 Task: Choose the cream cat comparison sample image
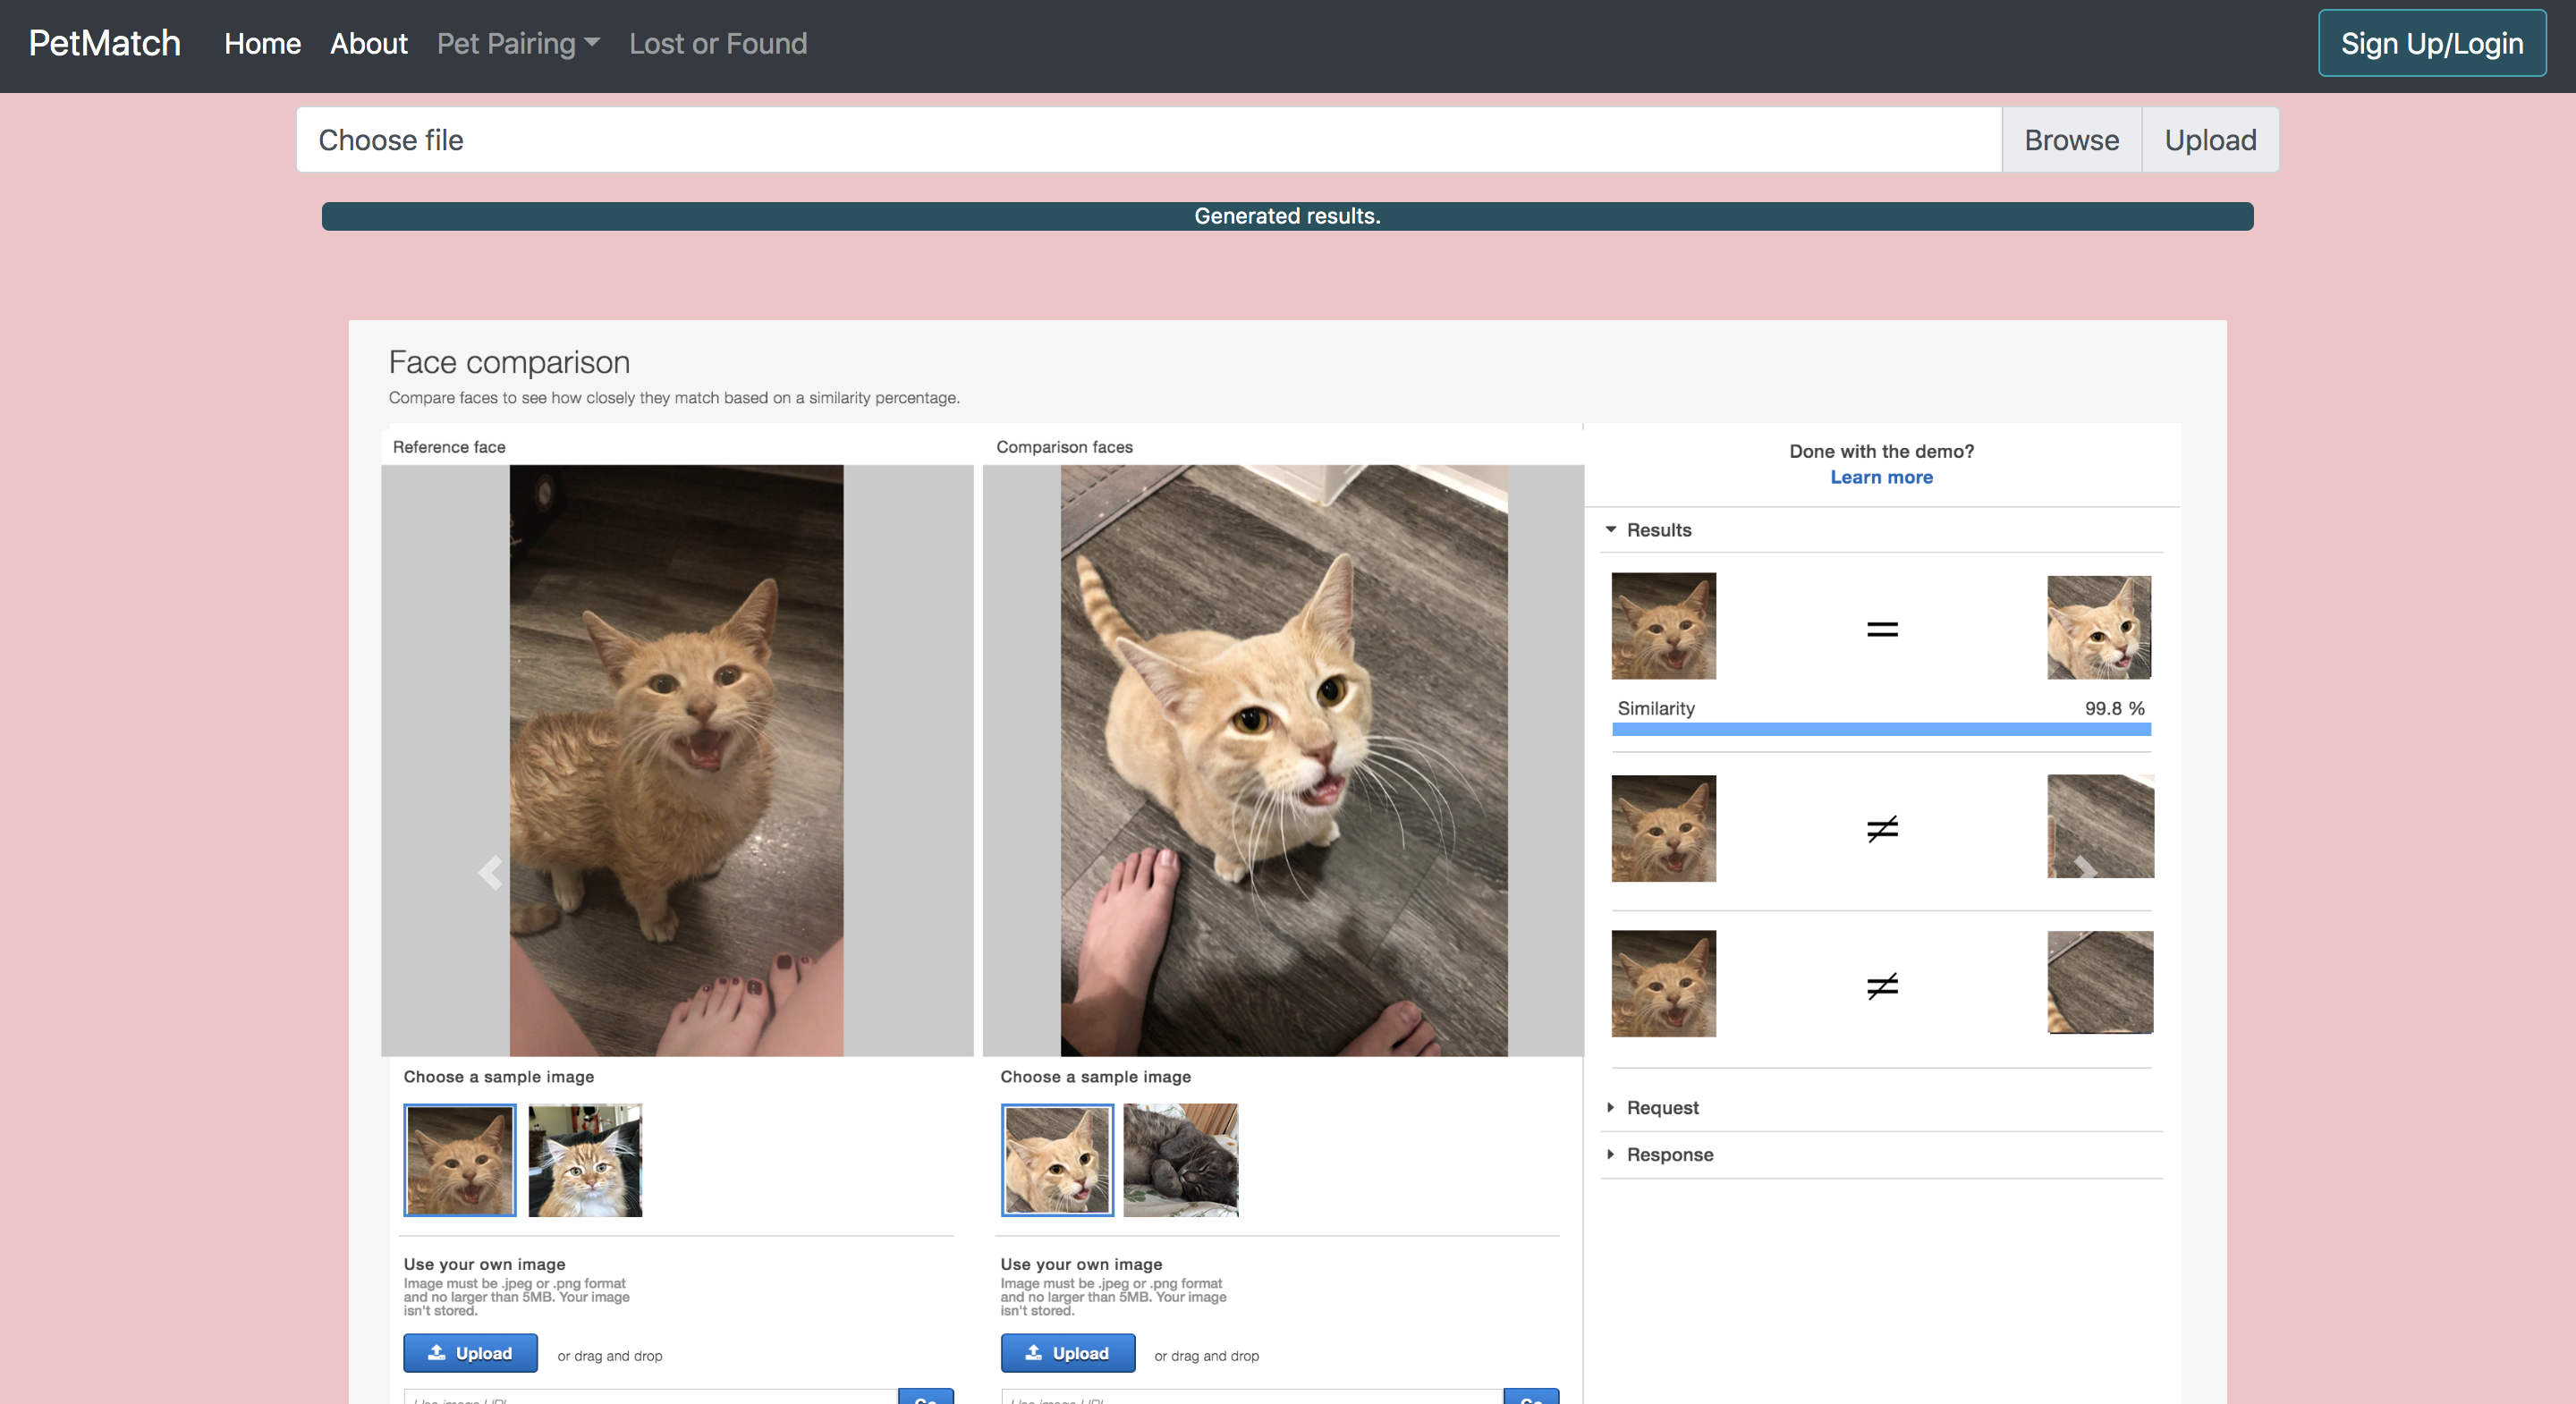(1057, 1160)
